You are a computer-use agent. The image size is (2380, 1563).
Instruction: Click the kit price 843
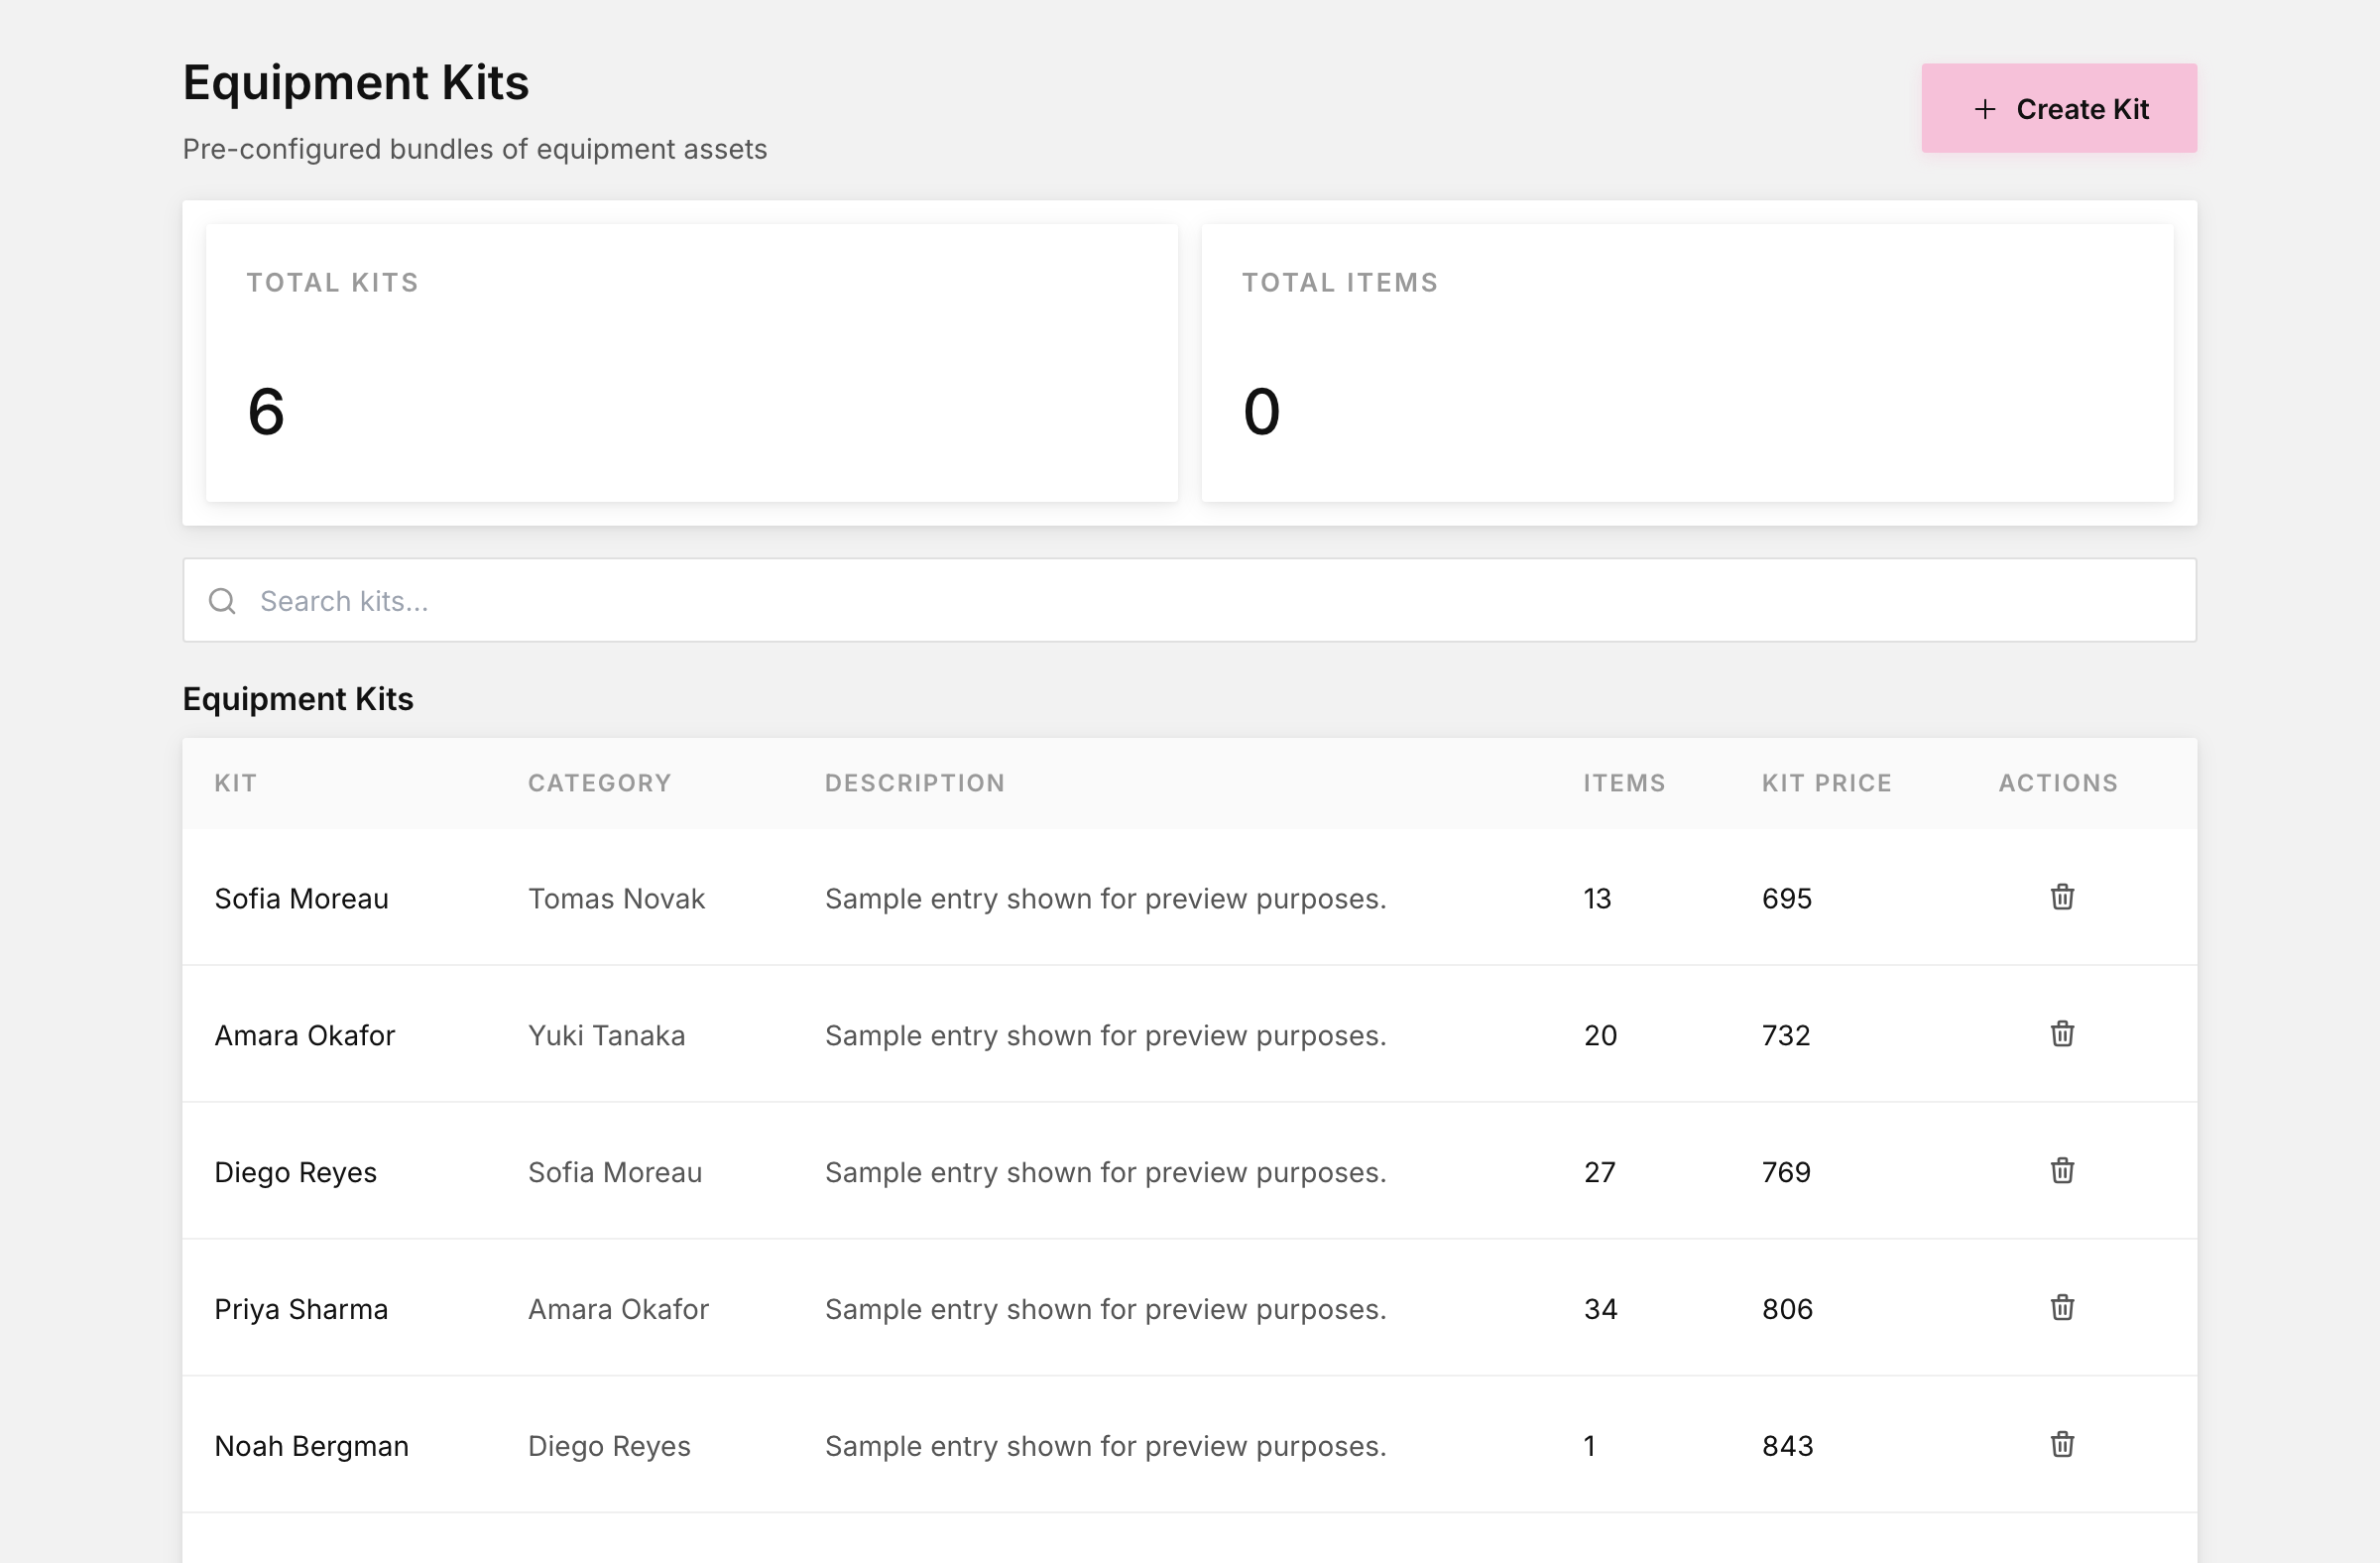pyautogui.click(x=1787, y=1446)
